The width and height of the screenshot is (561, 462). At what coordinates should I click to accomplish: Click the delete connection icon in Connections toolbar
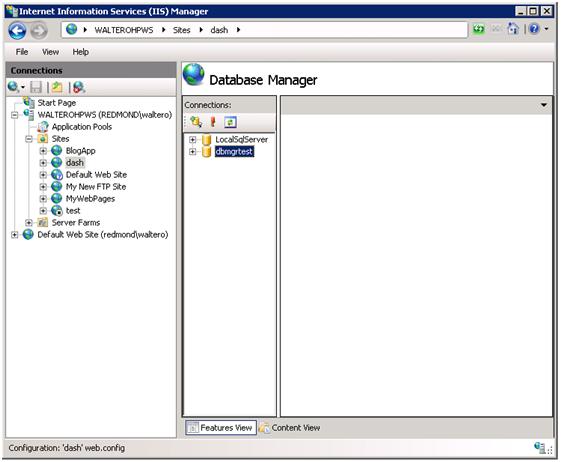79,87
